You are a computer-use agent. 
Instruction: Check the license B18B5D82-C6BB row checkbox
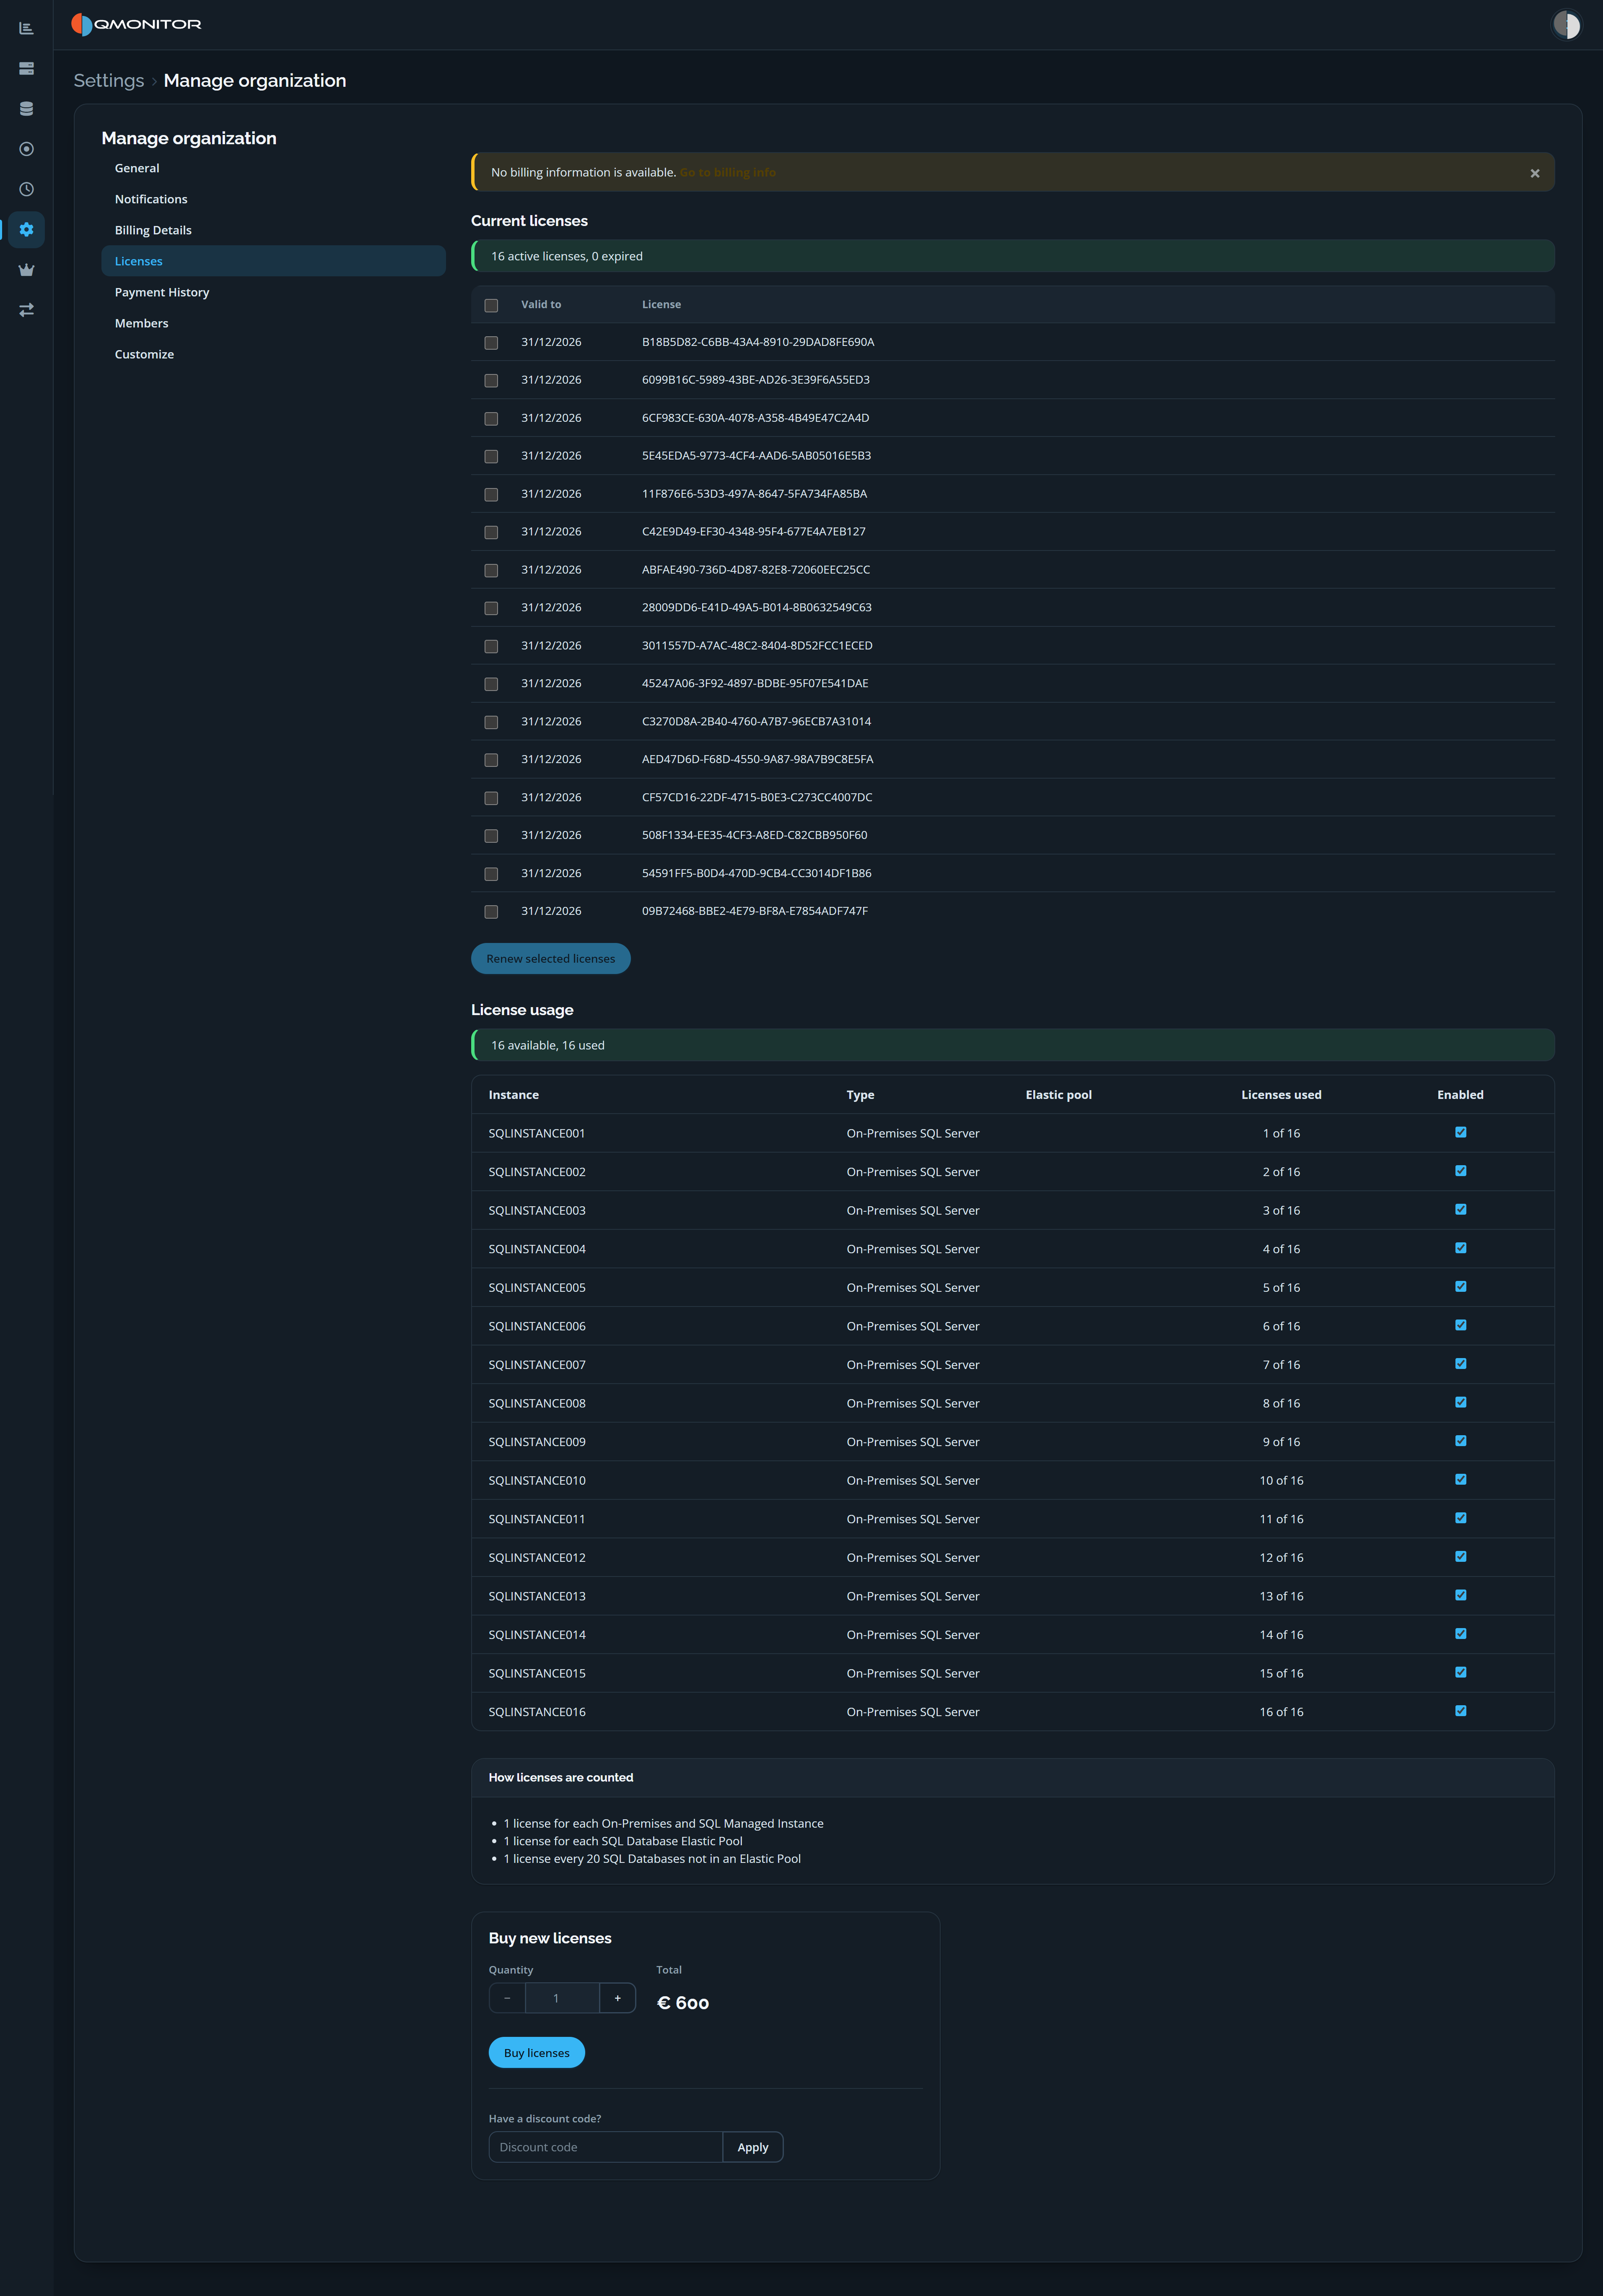[491, 343]
